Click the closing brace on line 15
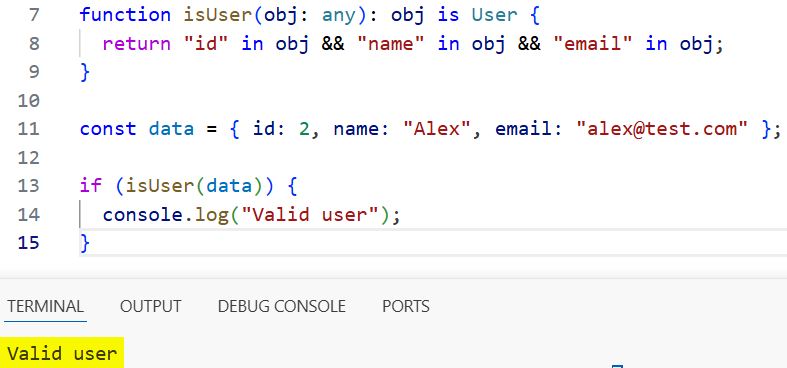 pos(85,243)
